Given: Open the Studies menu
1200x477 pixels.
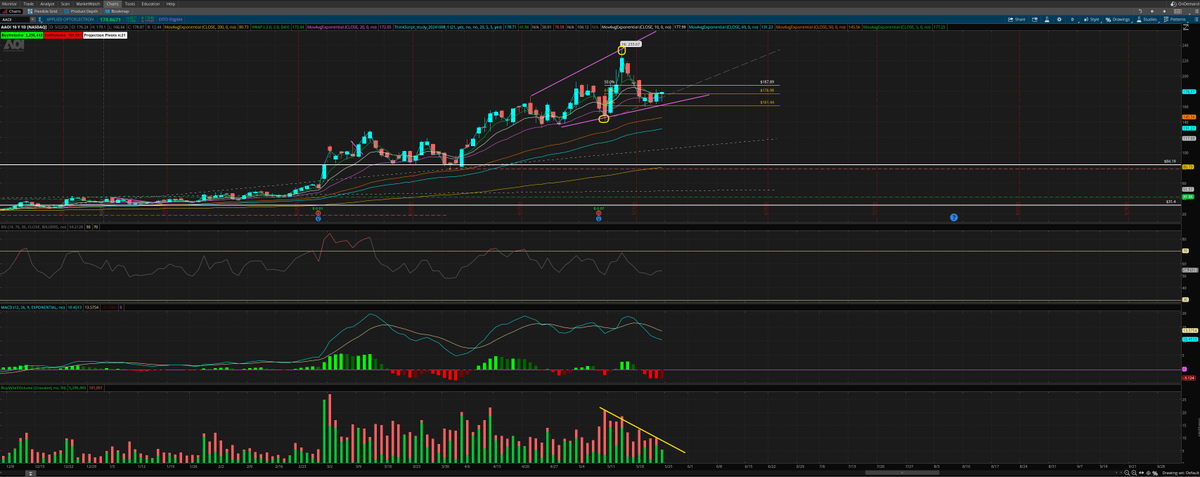Looking at the screenshot, I should click(1148, 19).
